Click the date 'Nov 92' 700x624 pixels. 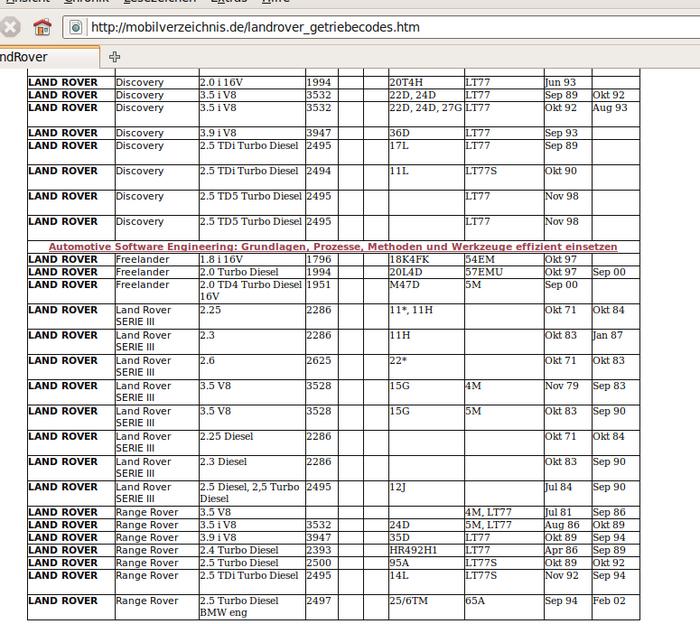click(x=562, y=575)
